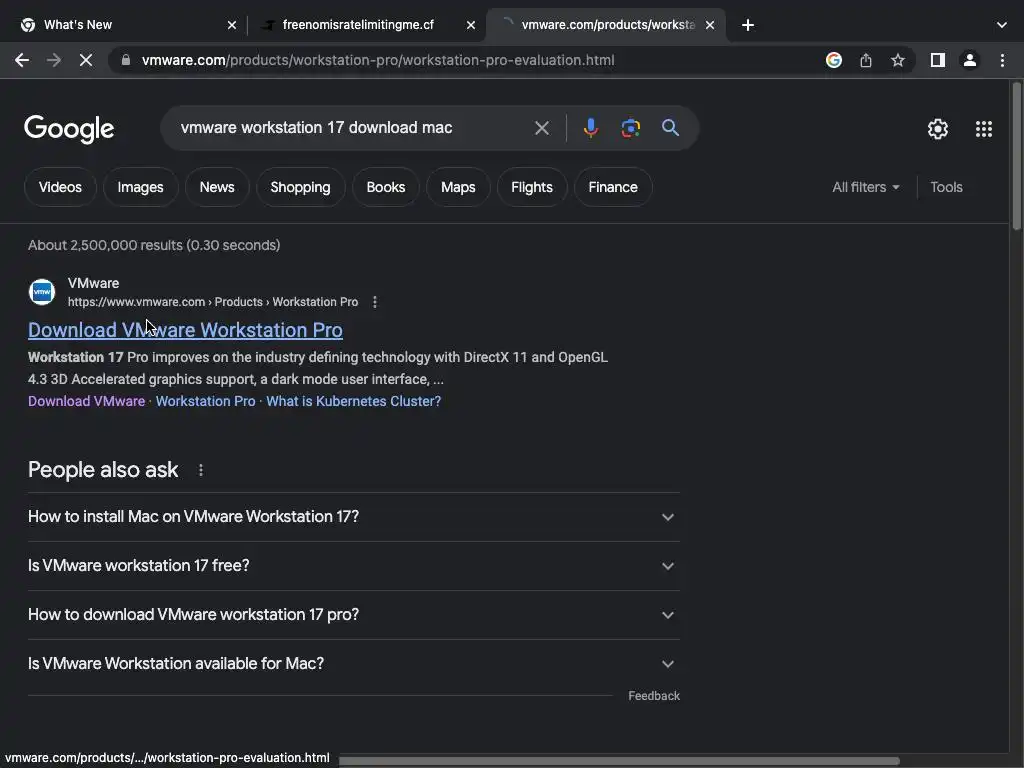Open Chrome's three-dot menu
This screenshot has height=768, width=1024.
coord(1002,60)
